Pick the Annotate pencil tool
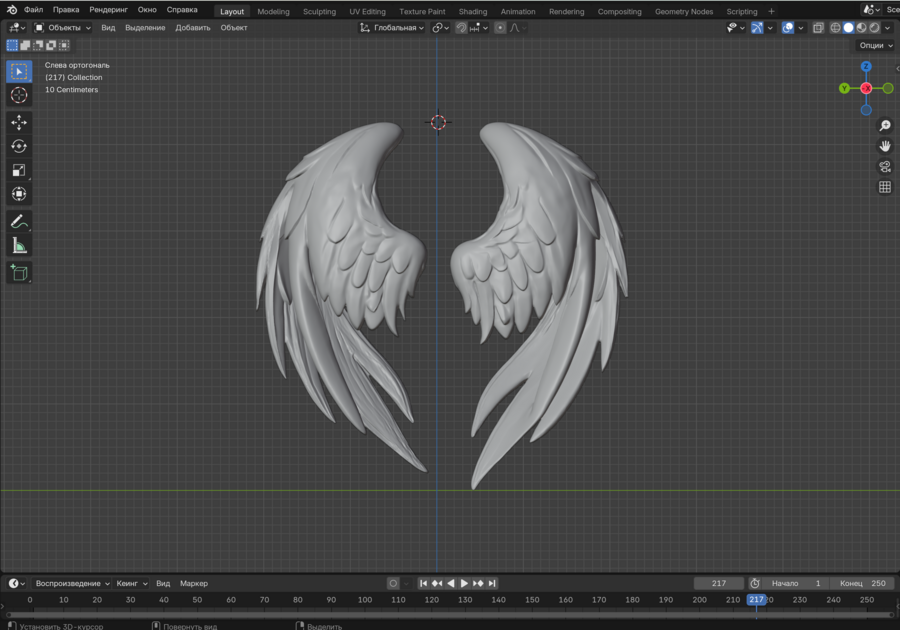This screenshot has width=900, height=630. pos(19,221)
